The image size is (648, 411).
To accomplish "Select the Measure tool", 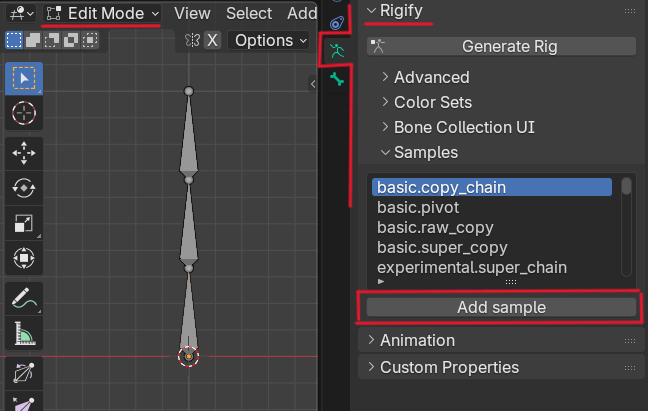I will pos(23,333).
